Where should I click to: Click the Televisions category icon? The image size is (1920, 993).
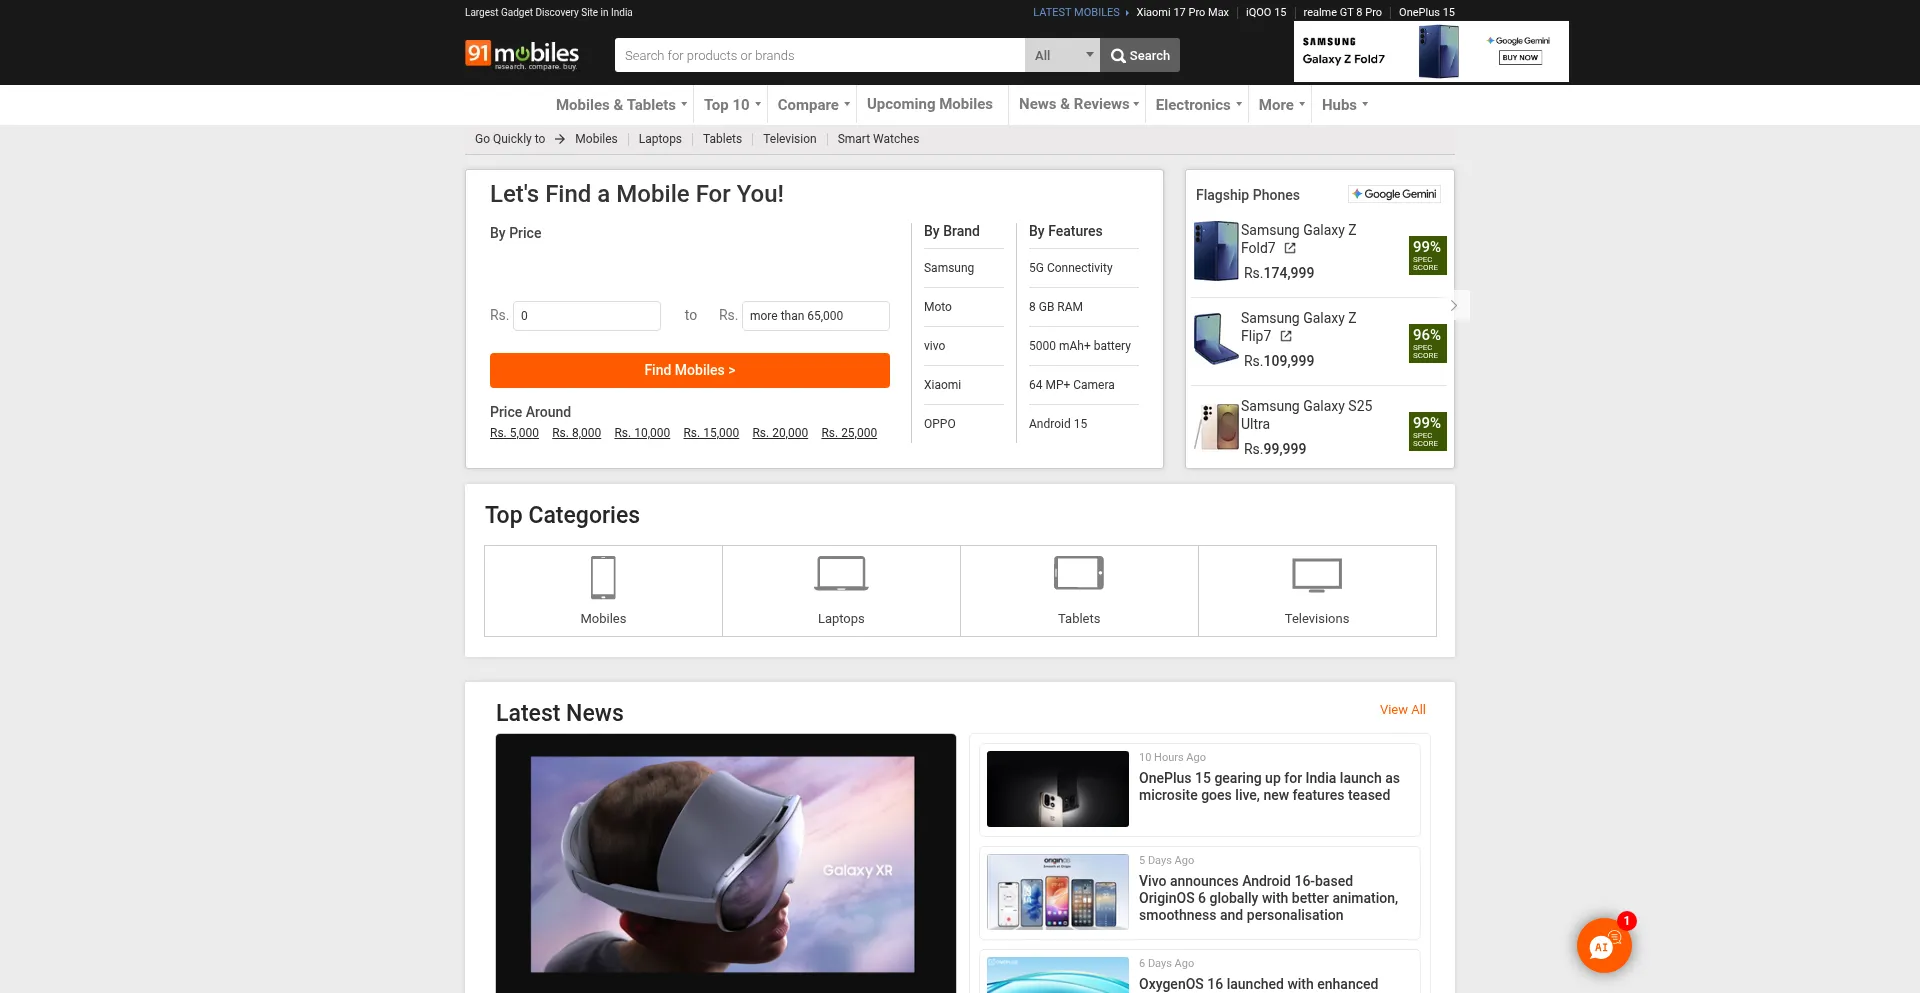pyautogui.click(x=1317, y=575)
